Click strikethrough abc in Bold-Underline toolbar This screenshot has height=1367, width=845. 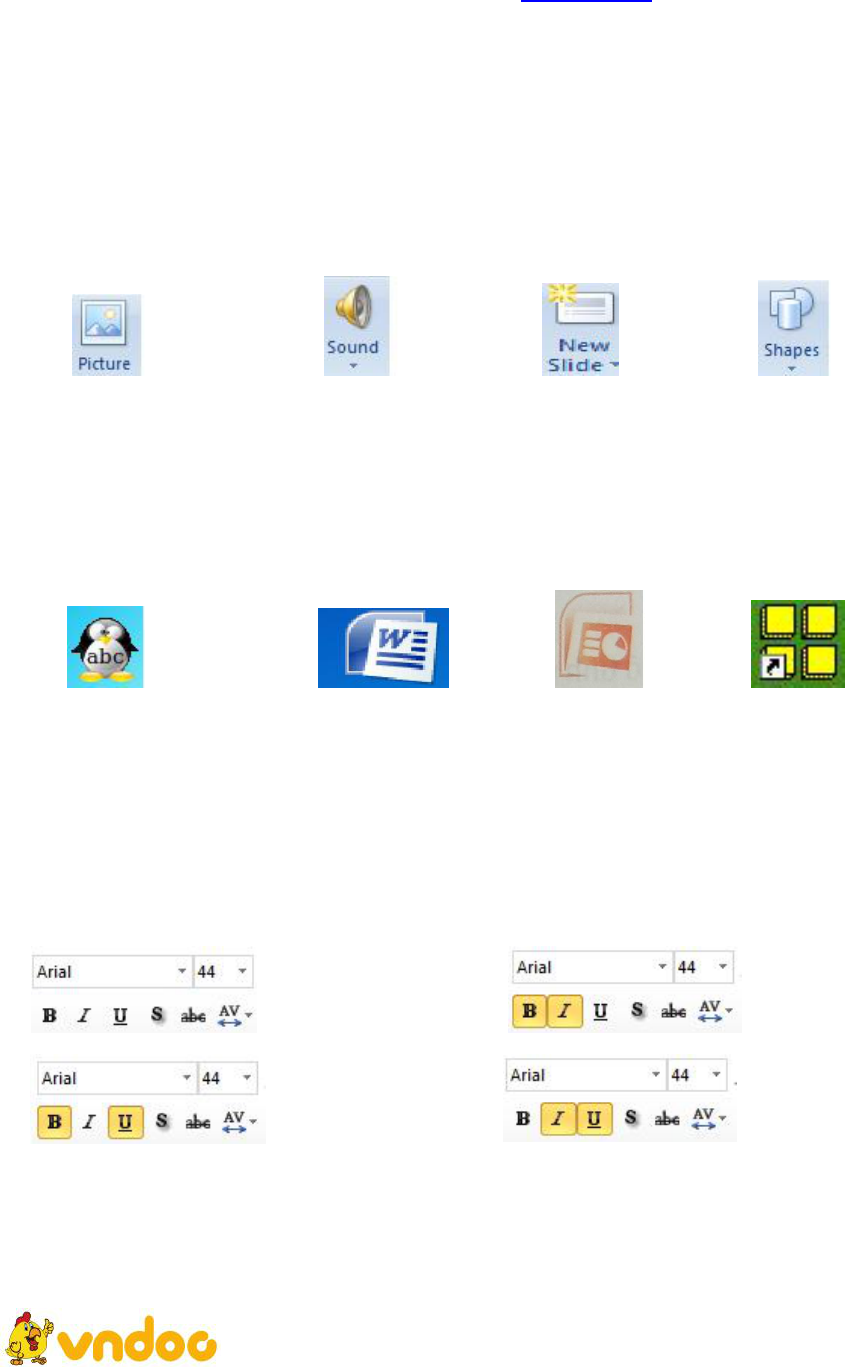coord(192,1123)
